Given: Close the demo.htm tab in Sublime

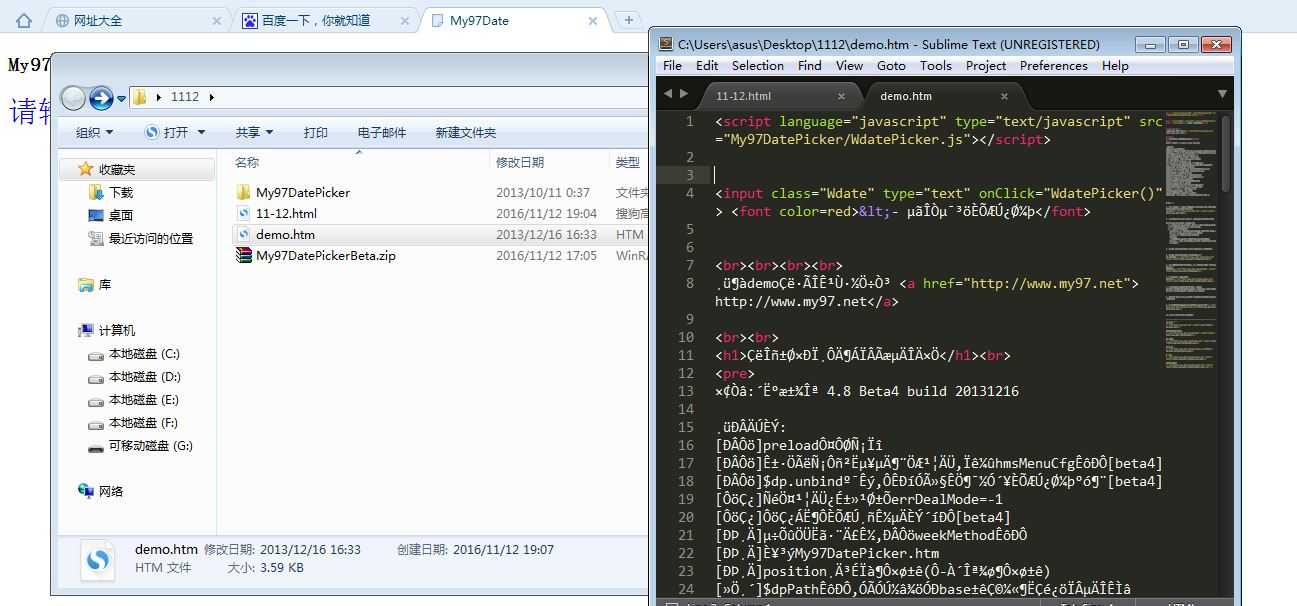Looking at the screenshot, I should point(1004,96).
